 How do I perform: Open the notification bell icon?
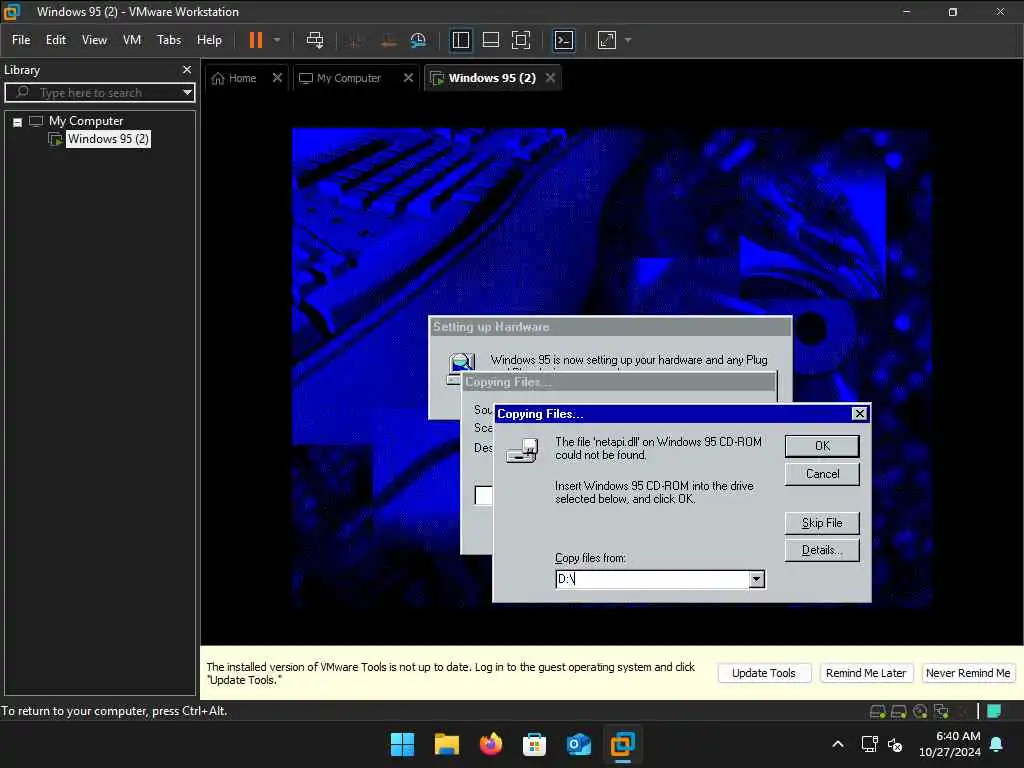pos(997,744)
